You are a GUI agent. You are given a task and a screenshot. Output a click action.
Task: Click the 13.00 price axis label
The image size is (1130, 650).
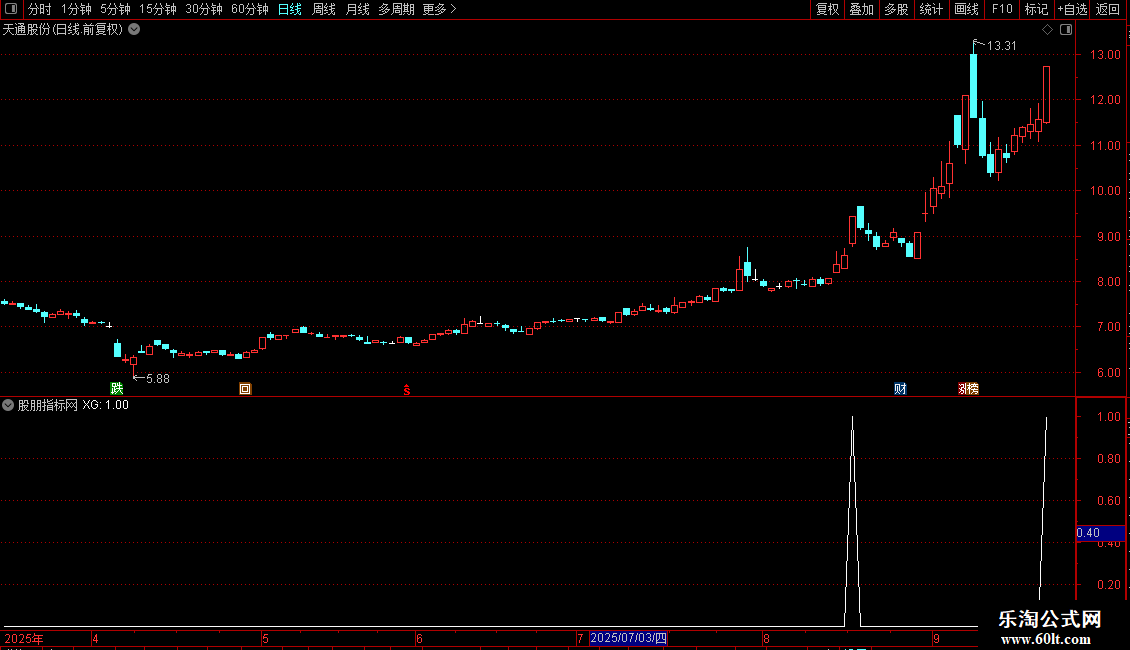click(1105, 55)
